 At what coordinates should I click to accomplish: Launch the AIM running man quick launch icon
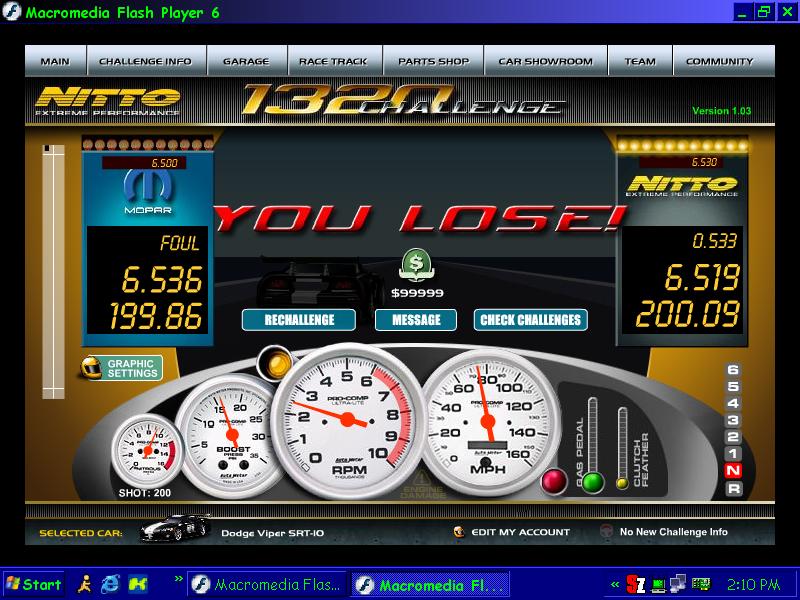85,584
